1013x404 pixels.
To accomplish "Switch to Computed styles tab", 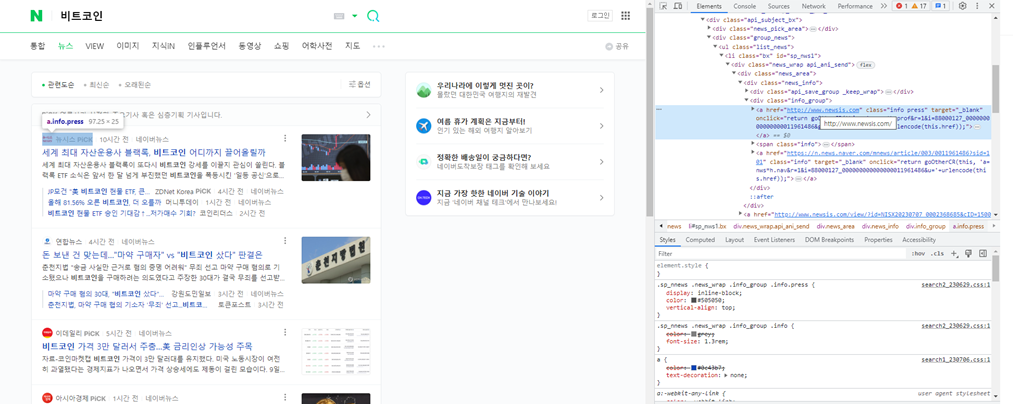I will click(x=700, y=240).
